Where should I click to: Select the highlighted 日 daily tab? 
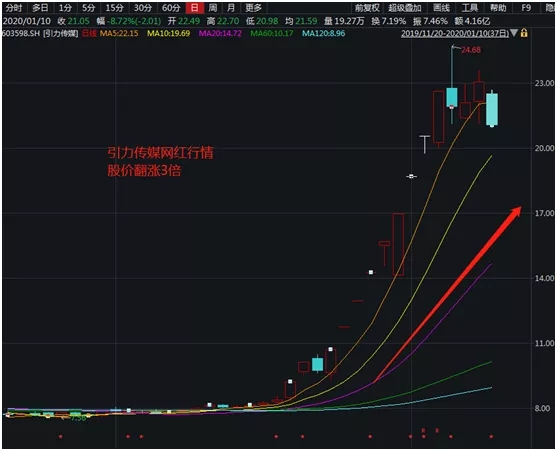pyautogui.click(x=195, y=8)
